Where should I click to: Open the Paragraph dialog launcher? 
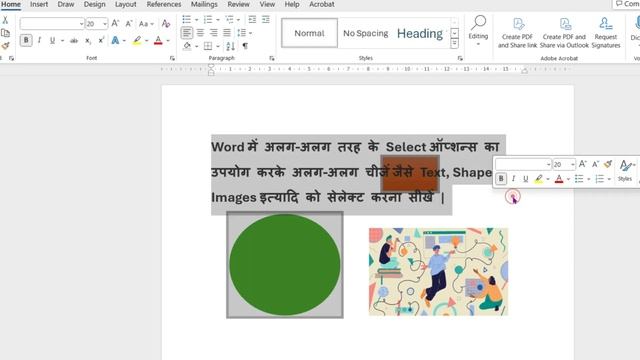pos(272,58)
